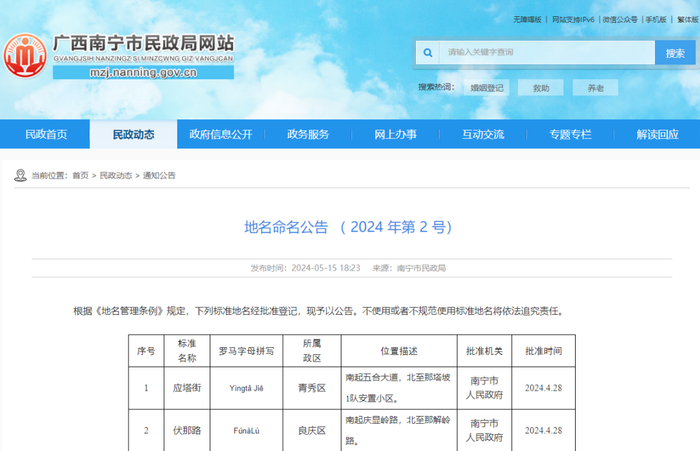Click table header 所属政区
Viewport: 700px width, 451px height.
[312, 351]
